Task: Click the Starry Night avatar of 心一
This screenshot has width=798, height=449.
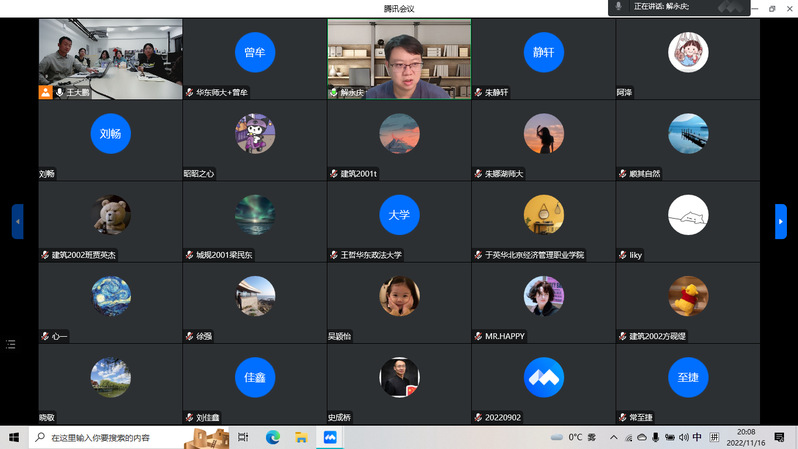Action: pos(110,295)
